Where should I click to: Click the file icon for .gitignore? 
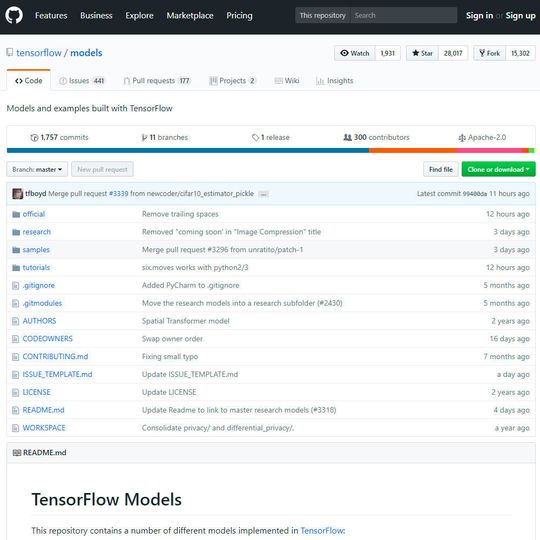point(15,285)
